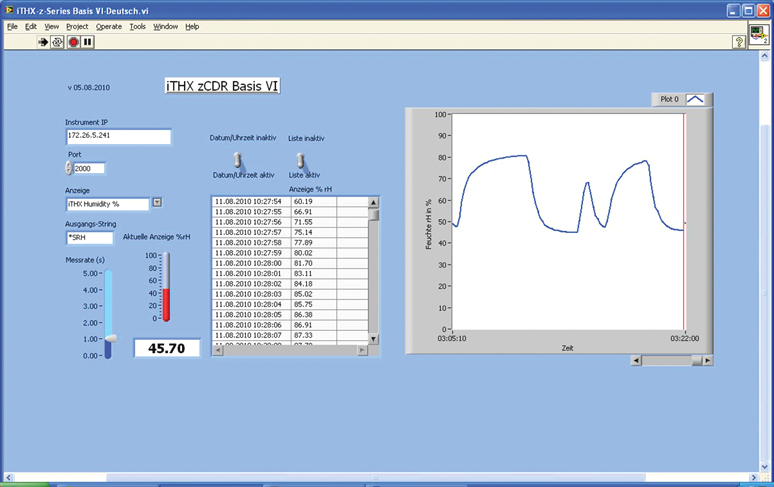The height and width of the screenshot is (487, 774).
Task: Click the 85.75 humidity value cell
Action: click(x=314, y=304)
